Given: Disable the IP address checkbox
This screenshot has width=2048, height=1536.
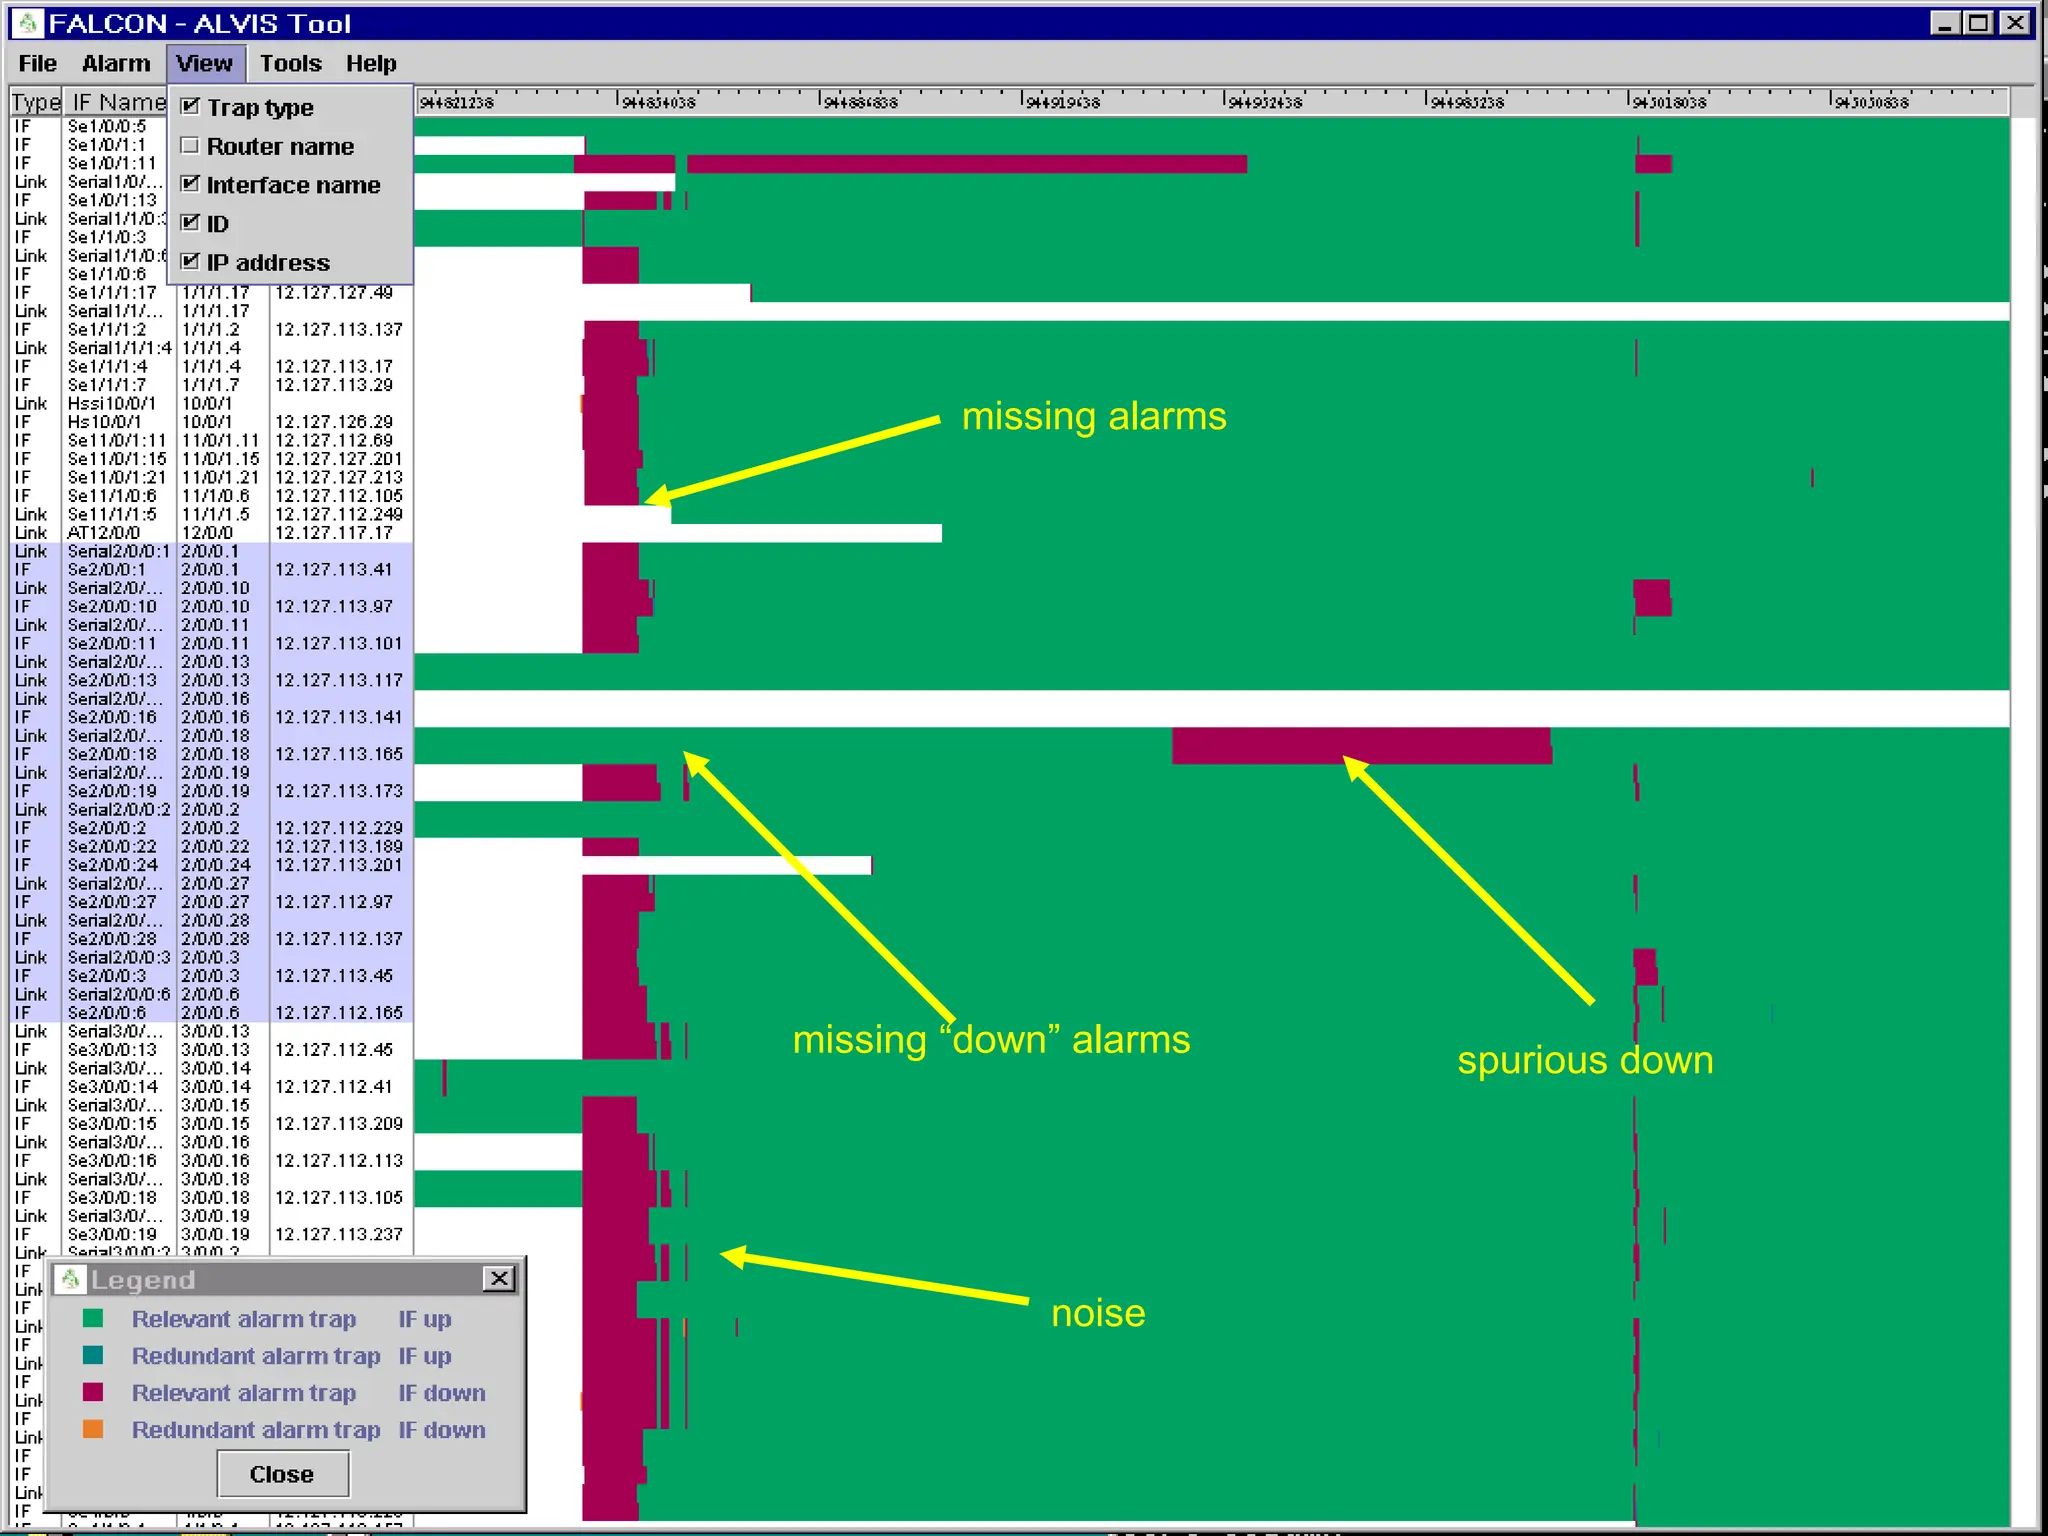Looking at the screenshot, I should 190,262.
